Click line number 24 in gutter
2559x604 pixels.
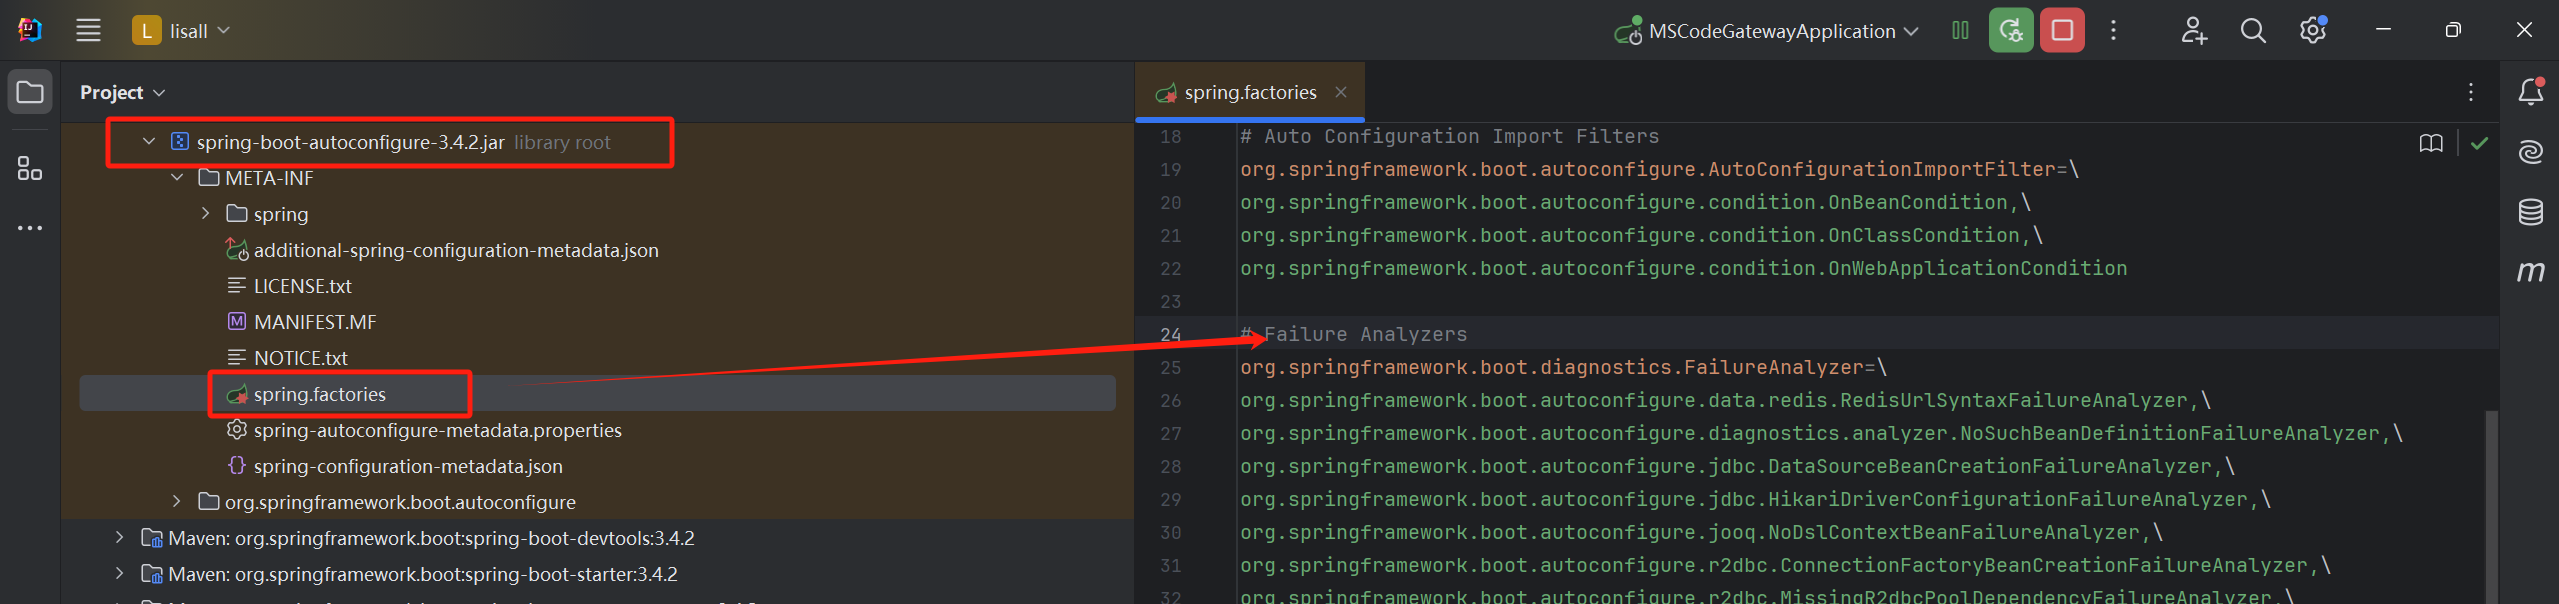[1171, 335]
